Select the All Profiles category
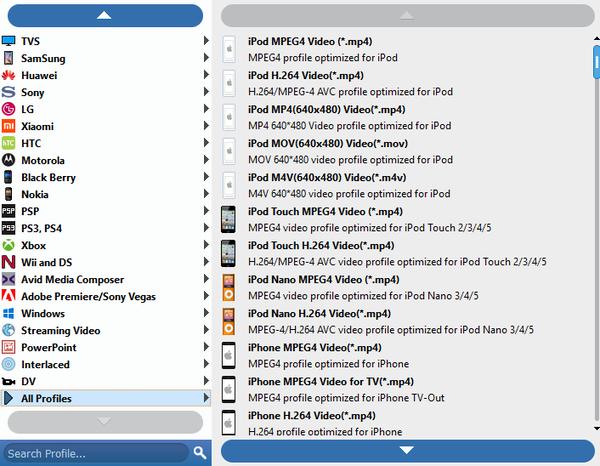The width and height of the screenshot is (600, 466). (105, 398)
